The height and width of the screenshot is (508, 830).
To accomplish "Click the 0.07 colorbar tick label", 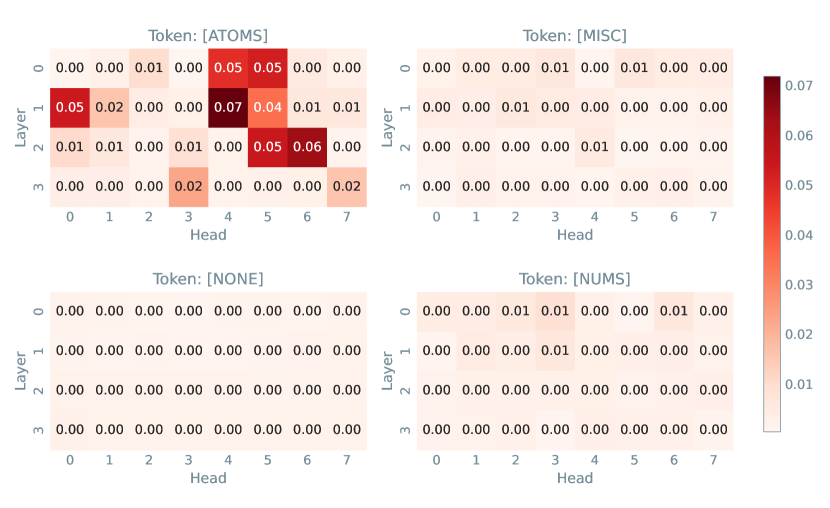I will (x=799, y=86).
